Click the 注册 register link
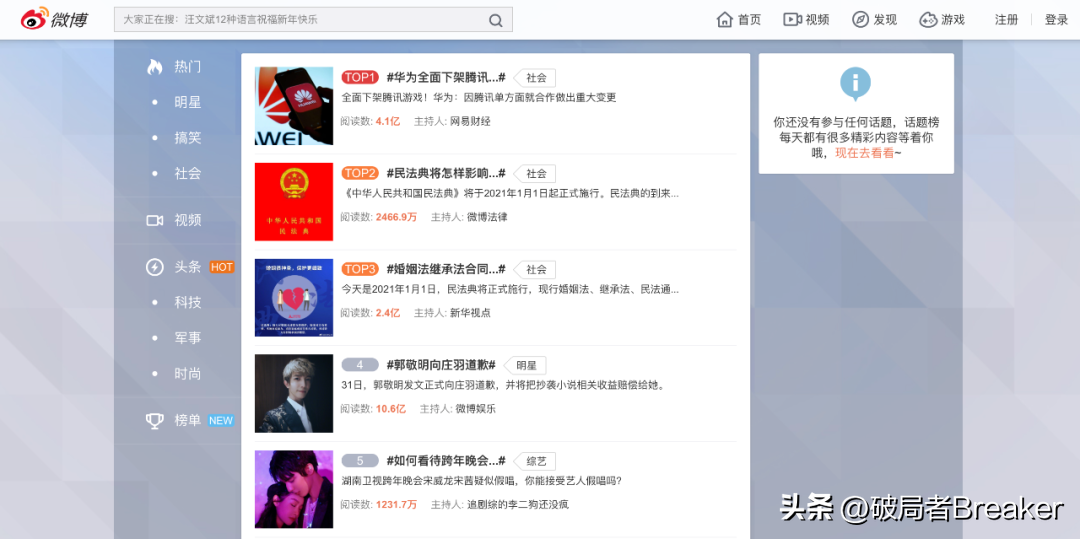The image size is (1080, 539). click(1006, 20)
